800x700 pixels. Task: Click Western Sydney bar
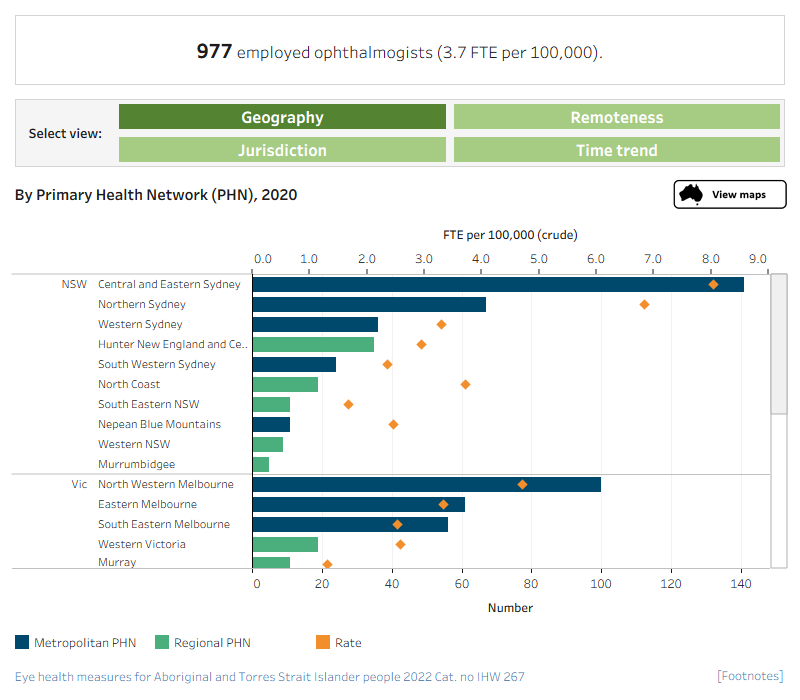click(315, 324)
